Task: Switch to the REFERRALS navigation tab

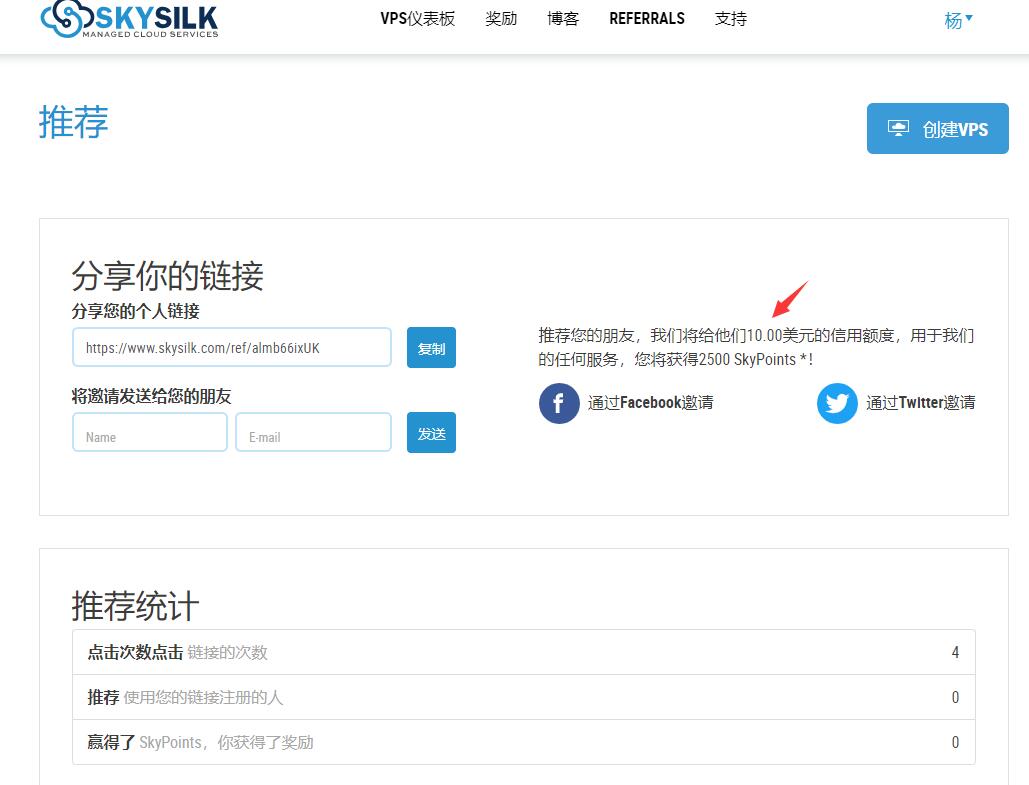Action: tap(646, 18)
